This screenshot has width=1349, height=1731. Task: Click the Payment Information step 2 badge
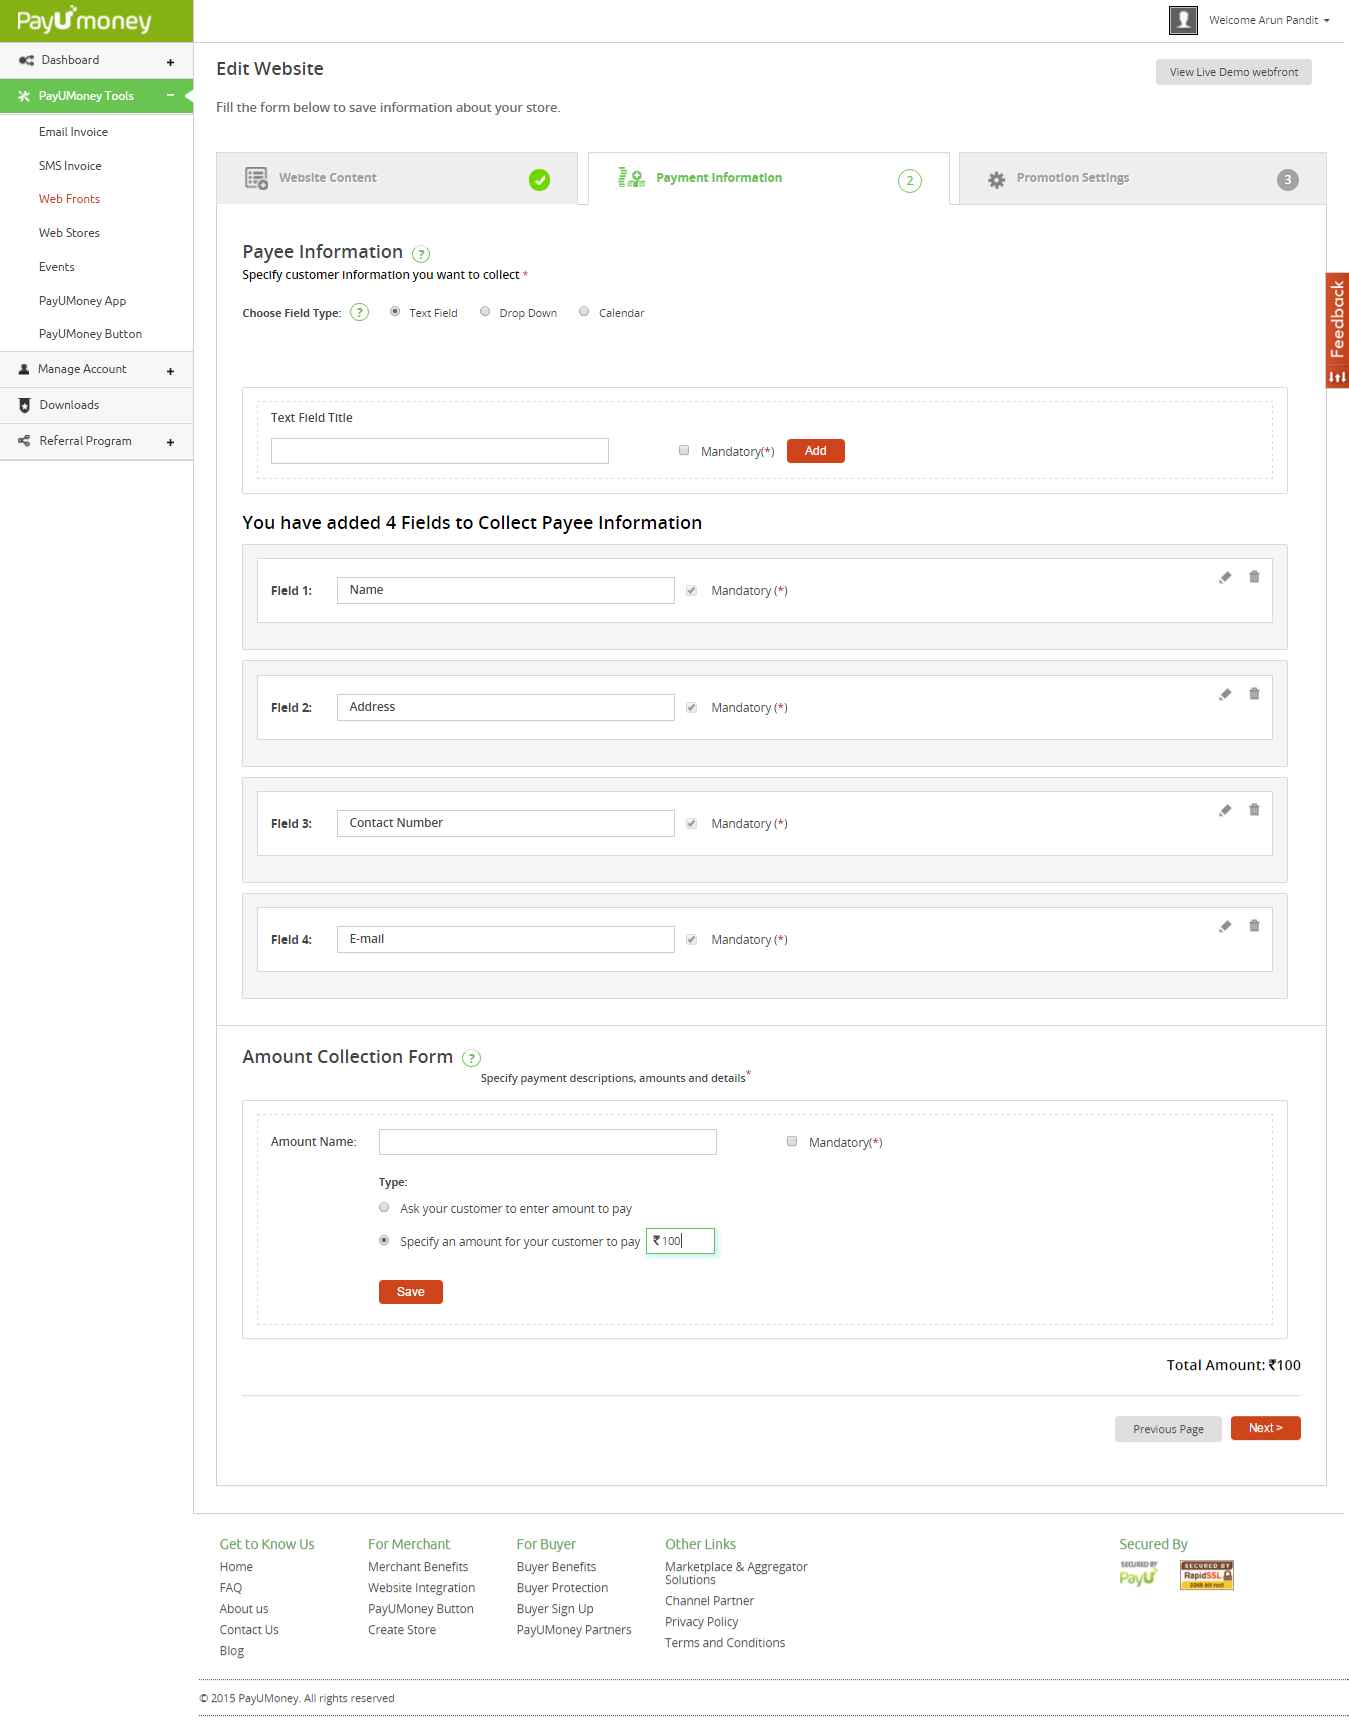(x=909, y=181)
